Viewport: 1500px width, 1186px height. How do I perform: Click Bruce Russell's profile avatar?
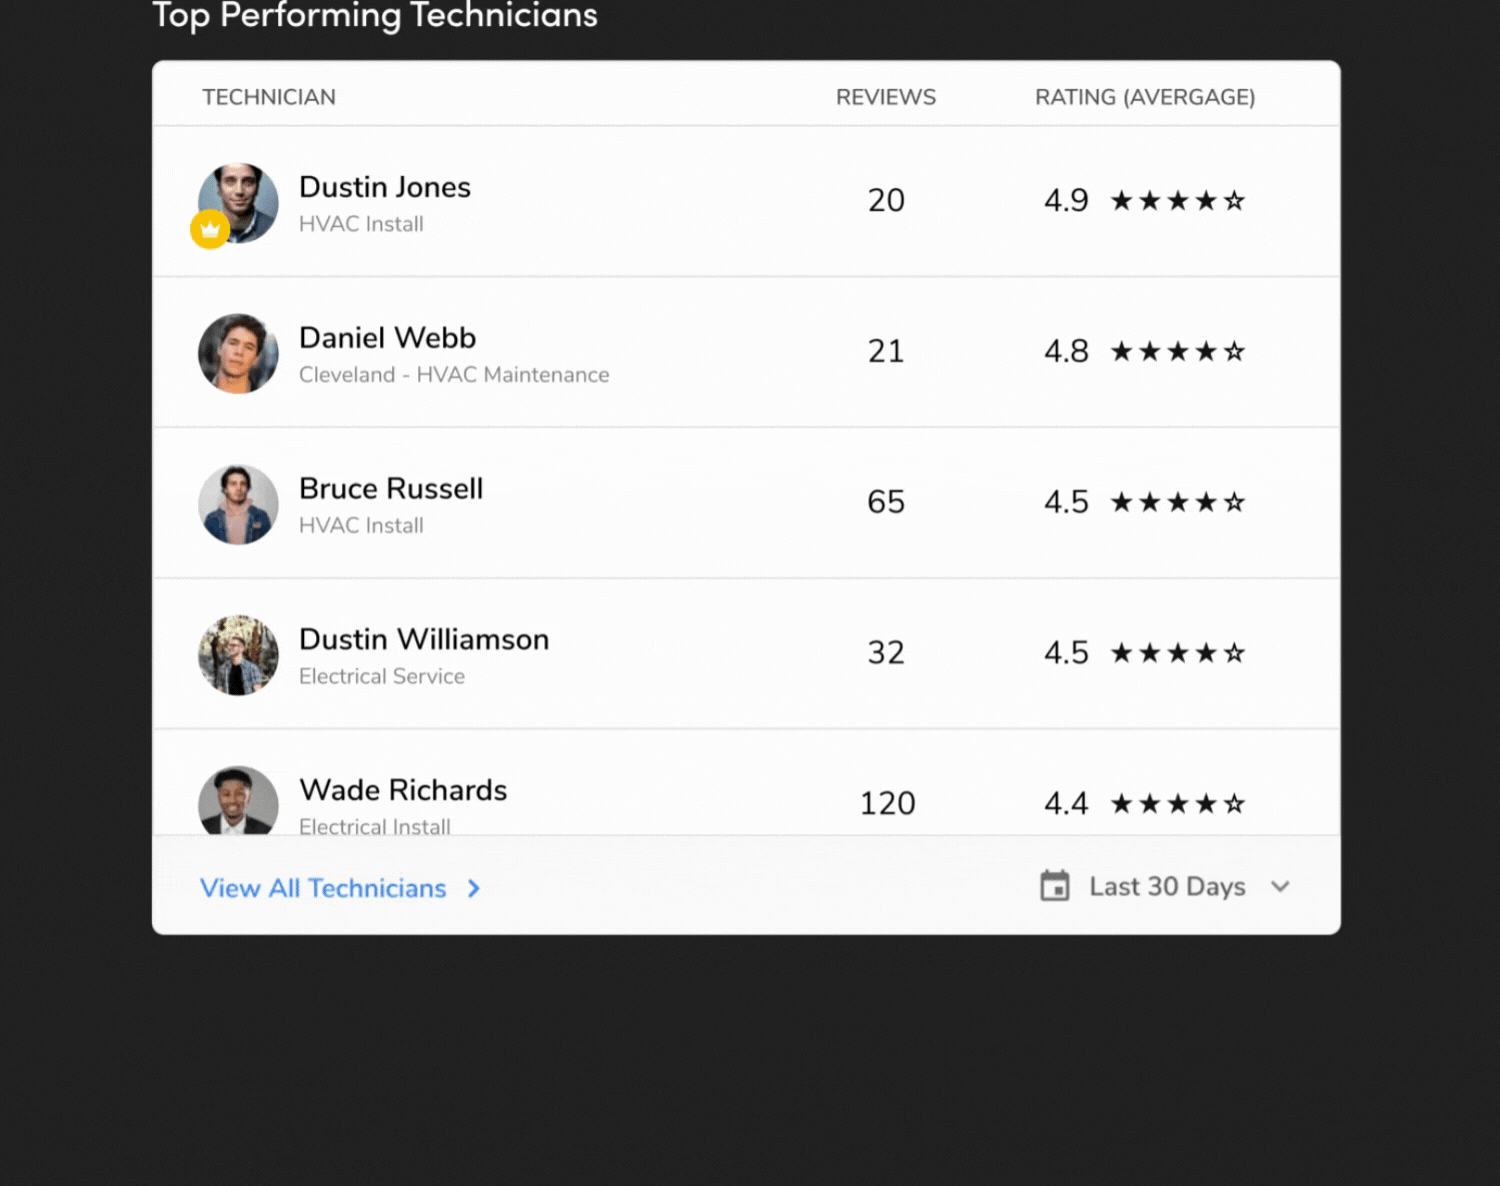[x=238, y=504]
